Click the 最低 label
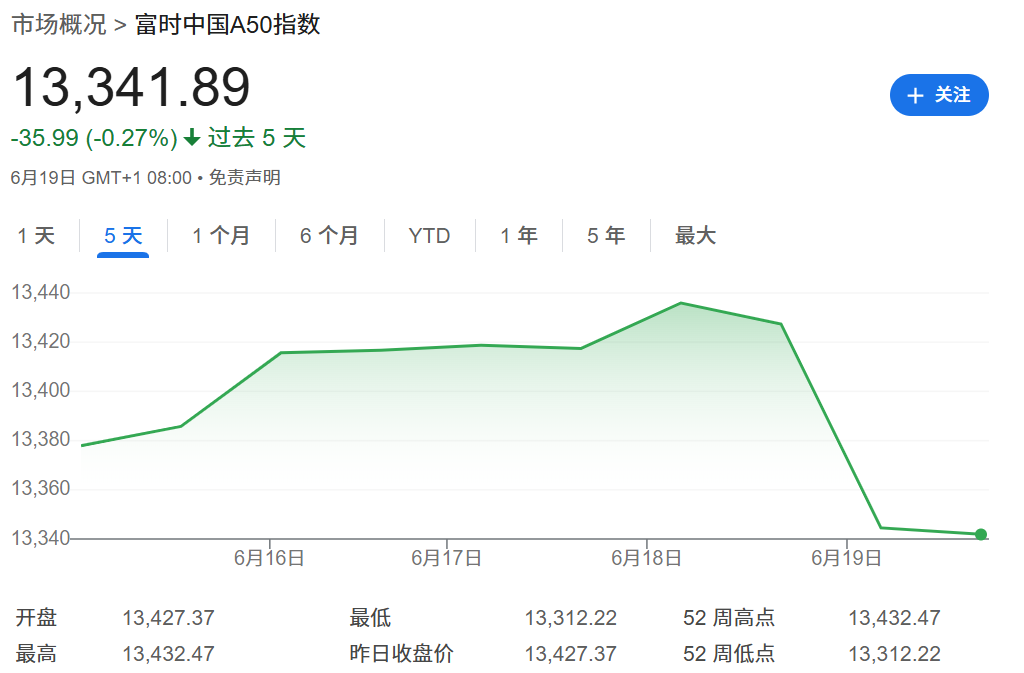1024x673 pixels. 370,618
